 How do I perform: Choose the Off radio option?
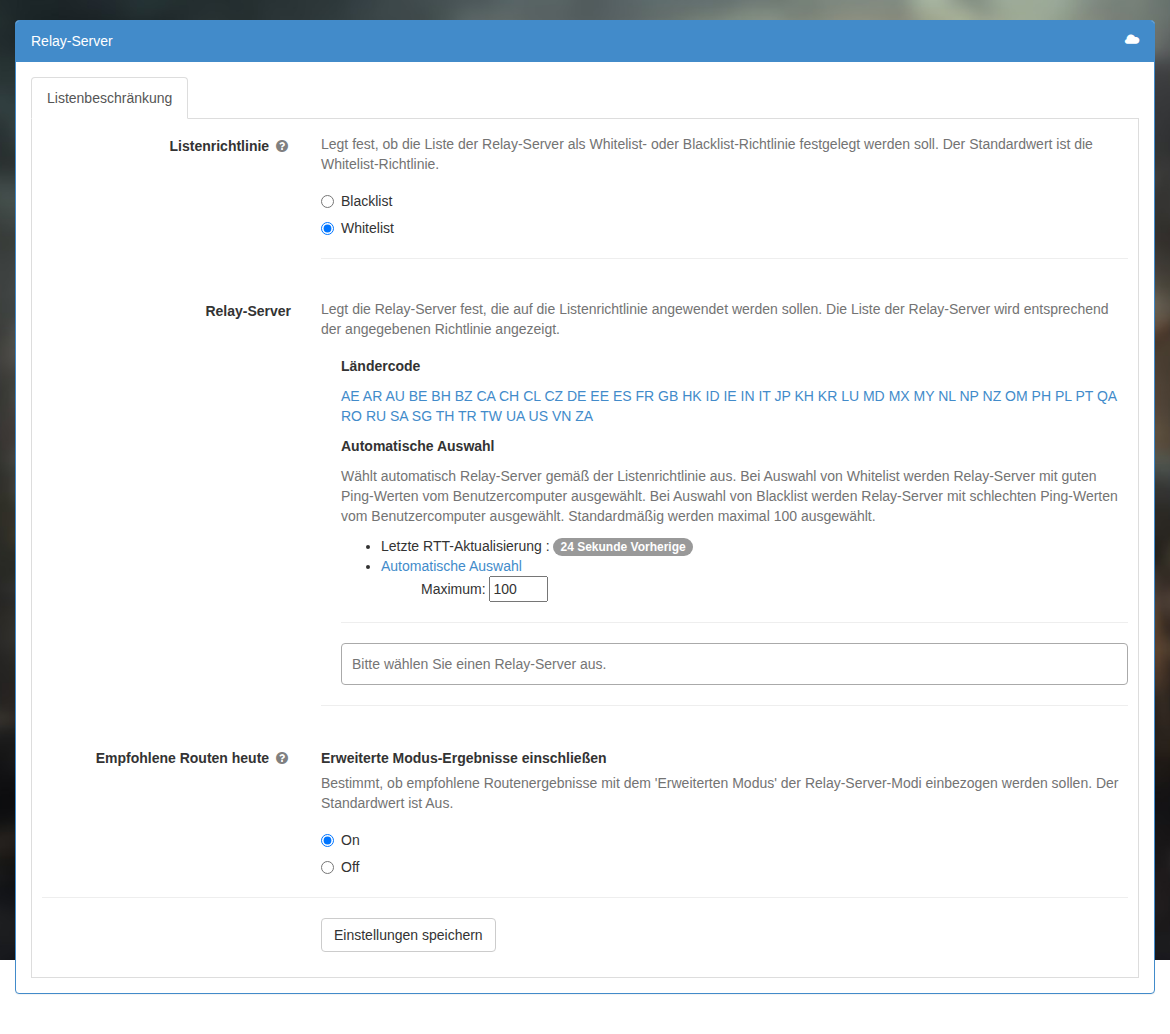328,868
